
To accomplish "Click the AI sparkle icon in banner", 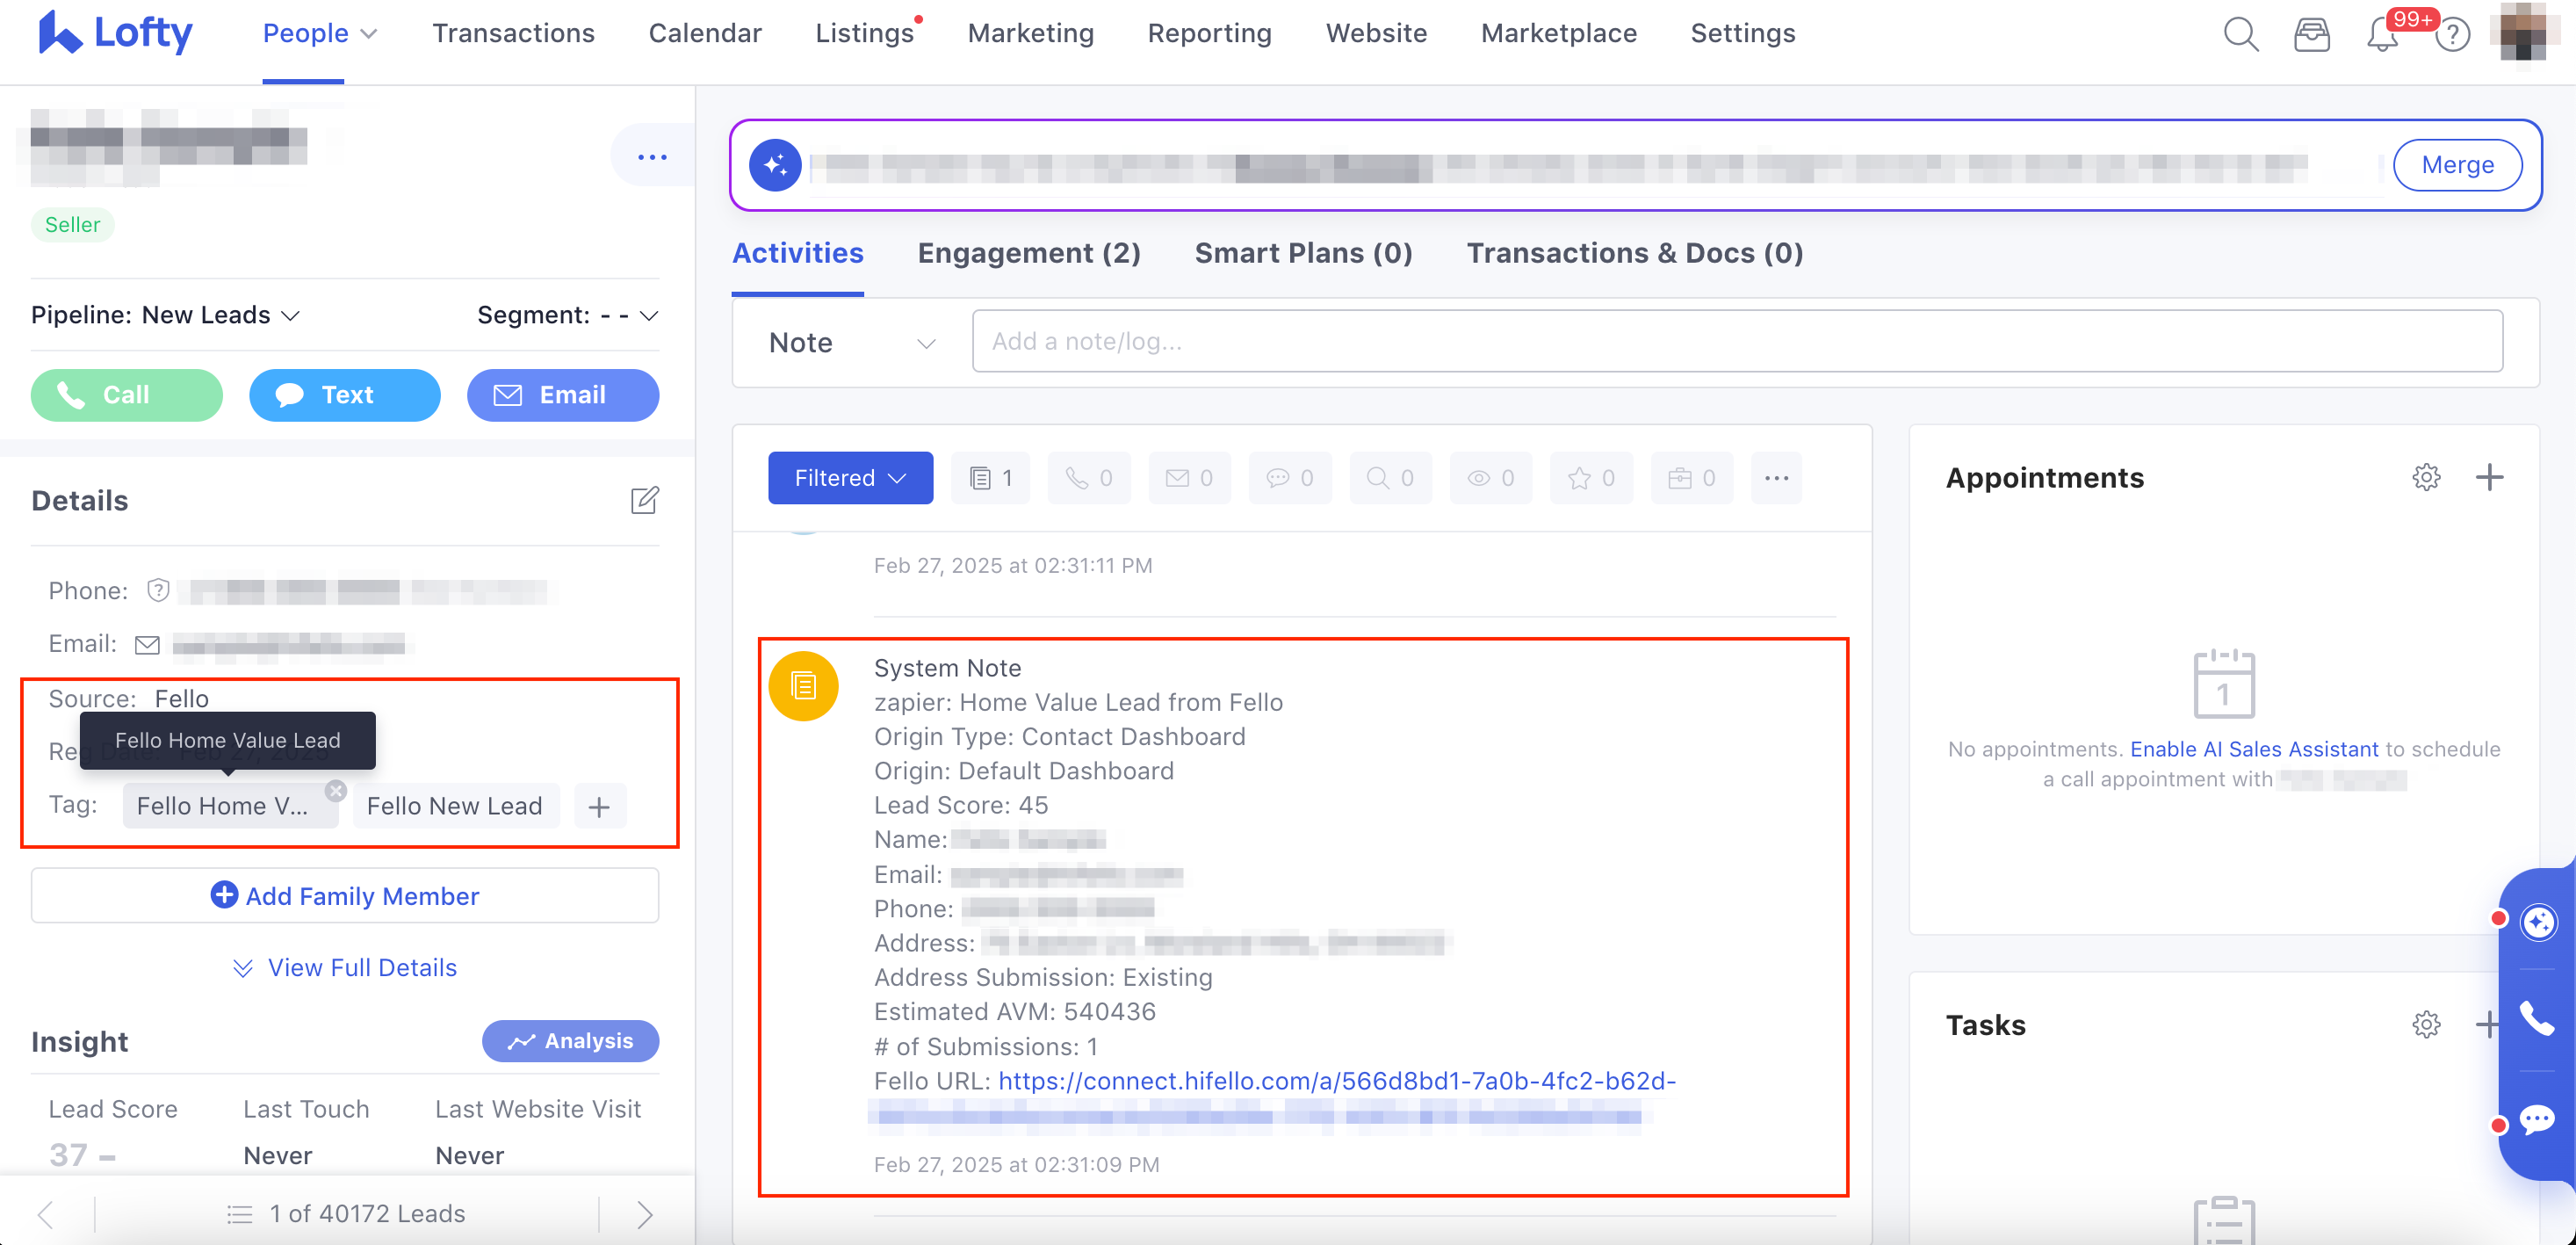I will pyautogui.click(x=775, y=165).
